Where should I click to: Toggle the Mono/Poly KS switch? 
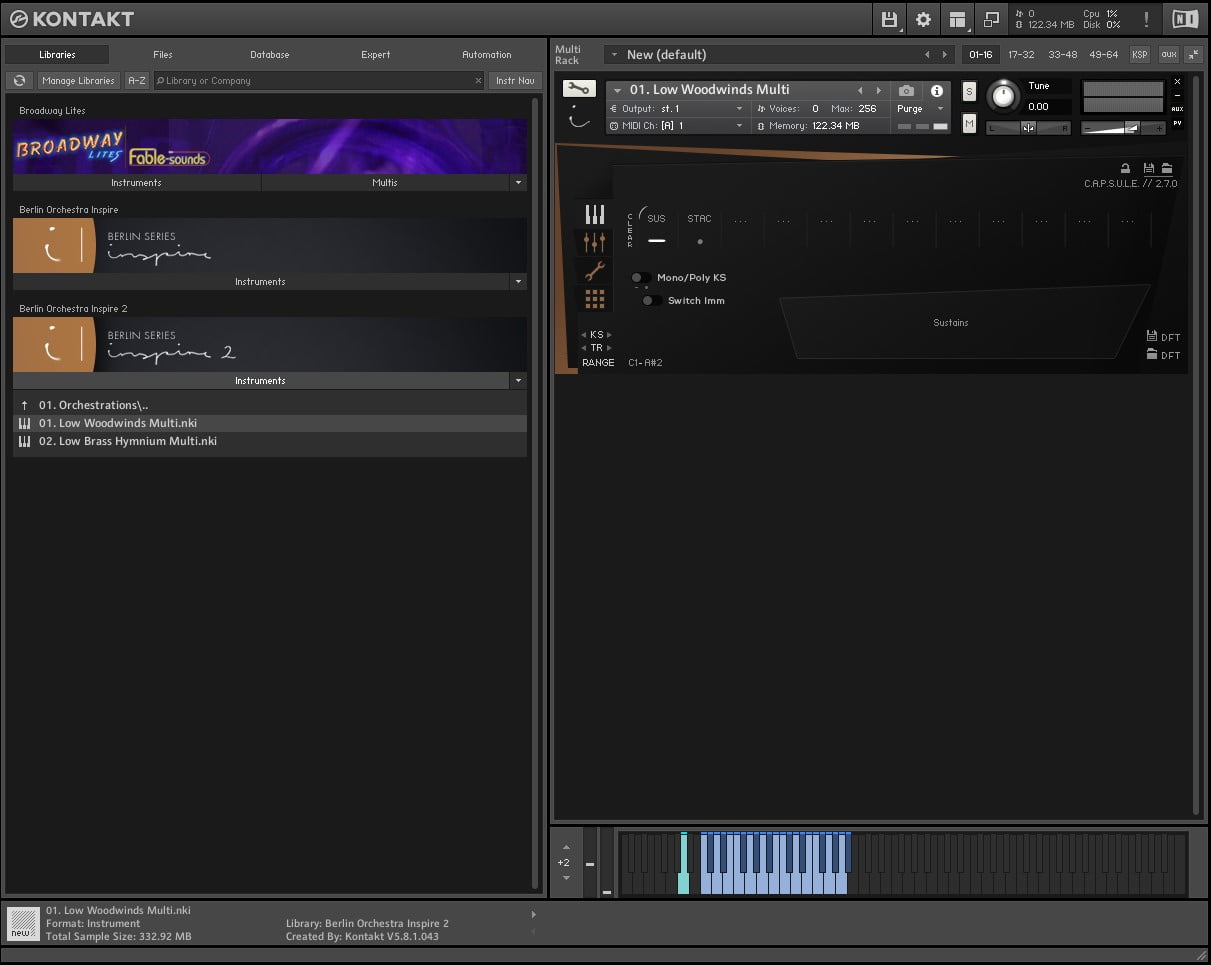(x=640, y=278)
